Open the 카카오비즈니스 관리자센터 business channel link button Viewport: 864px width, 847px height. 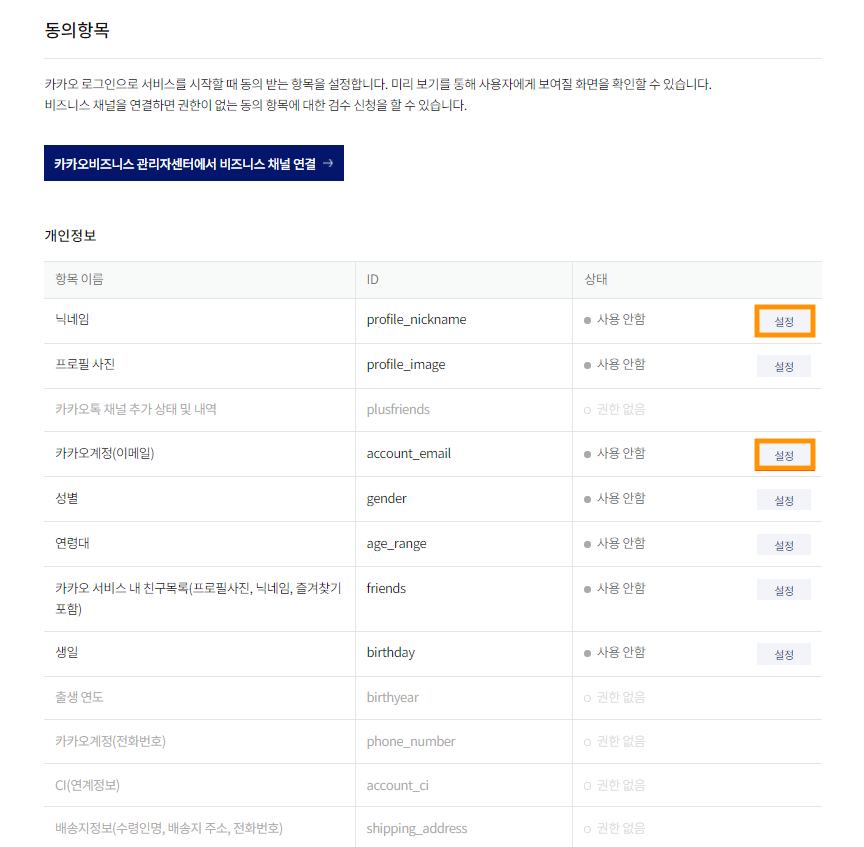coord(193,163)
